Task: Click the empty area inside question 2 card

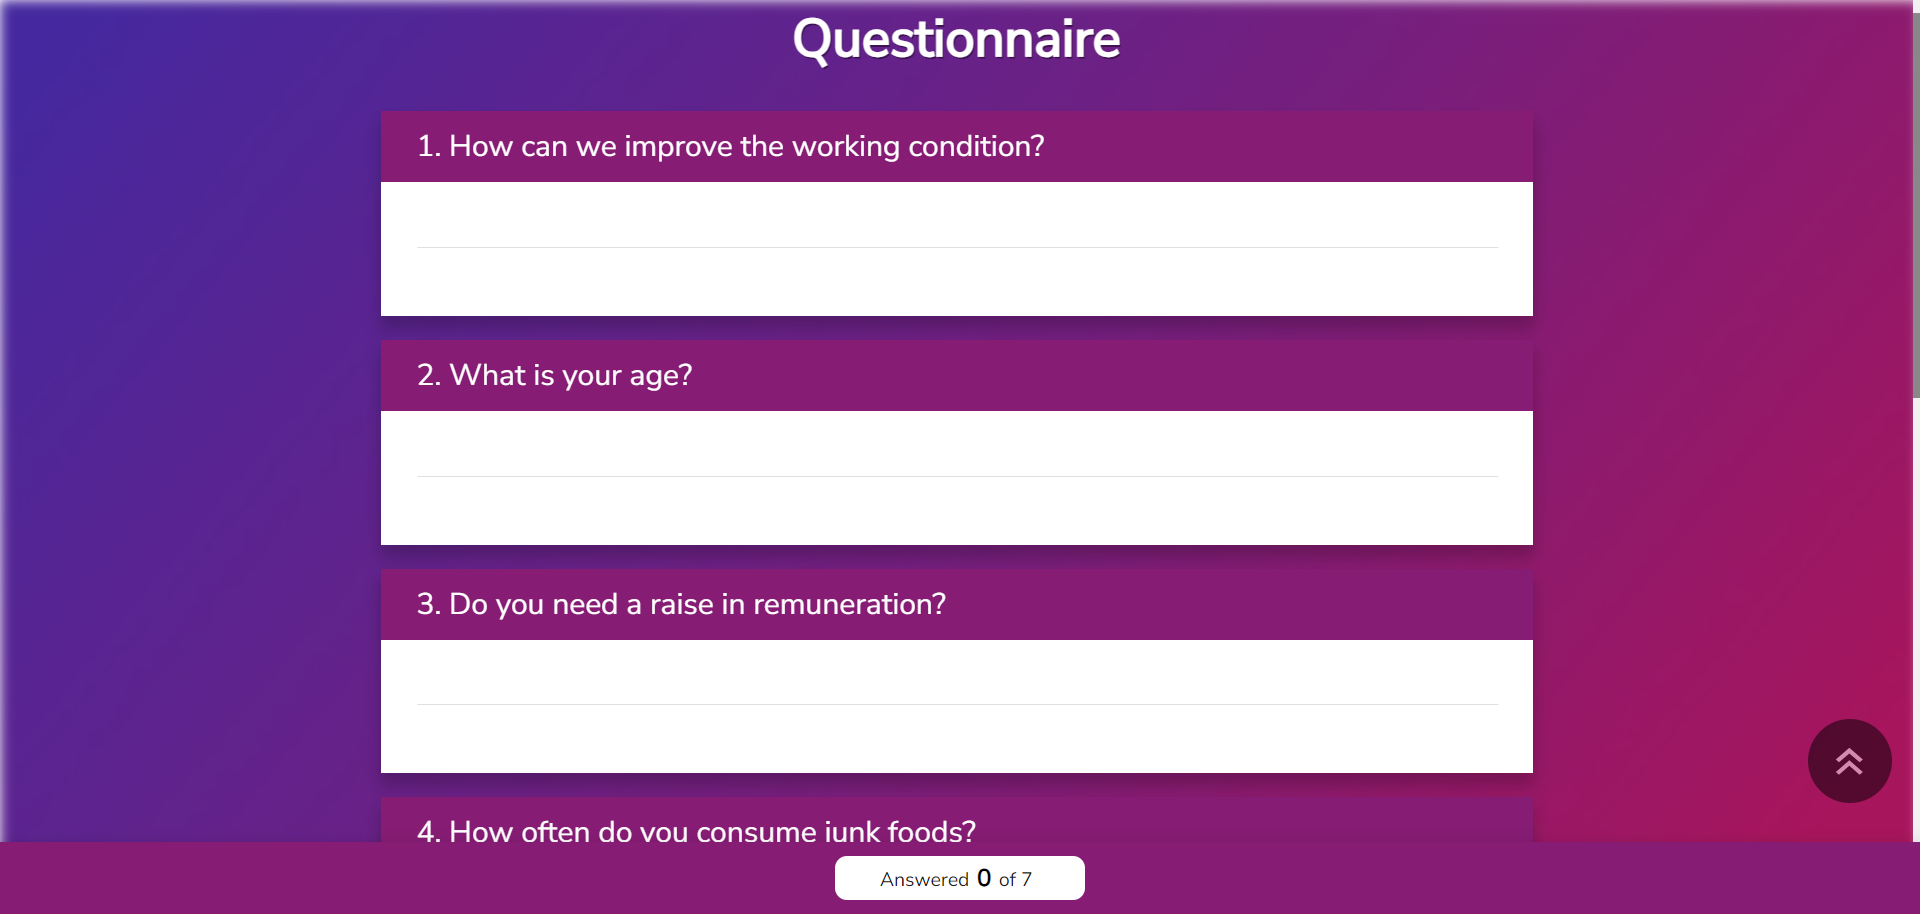Action: [x=955, y=520]
